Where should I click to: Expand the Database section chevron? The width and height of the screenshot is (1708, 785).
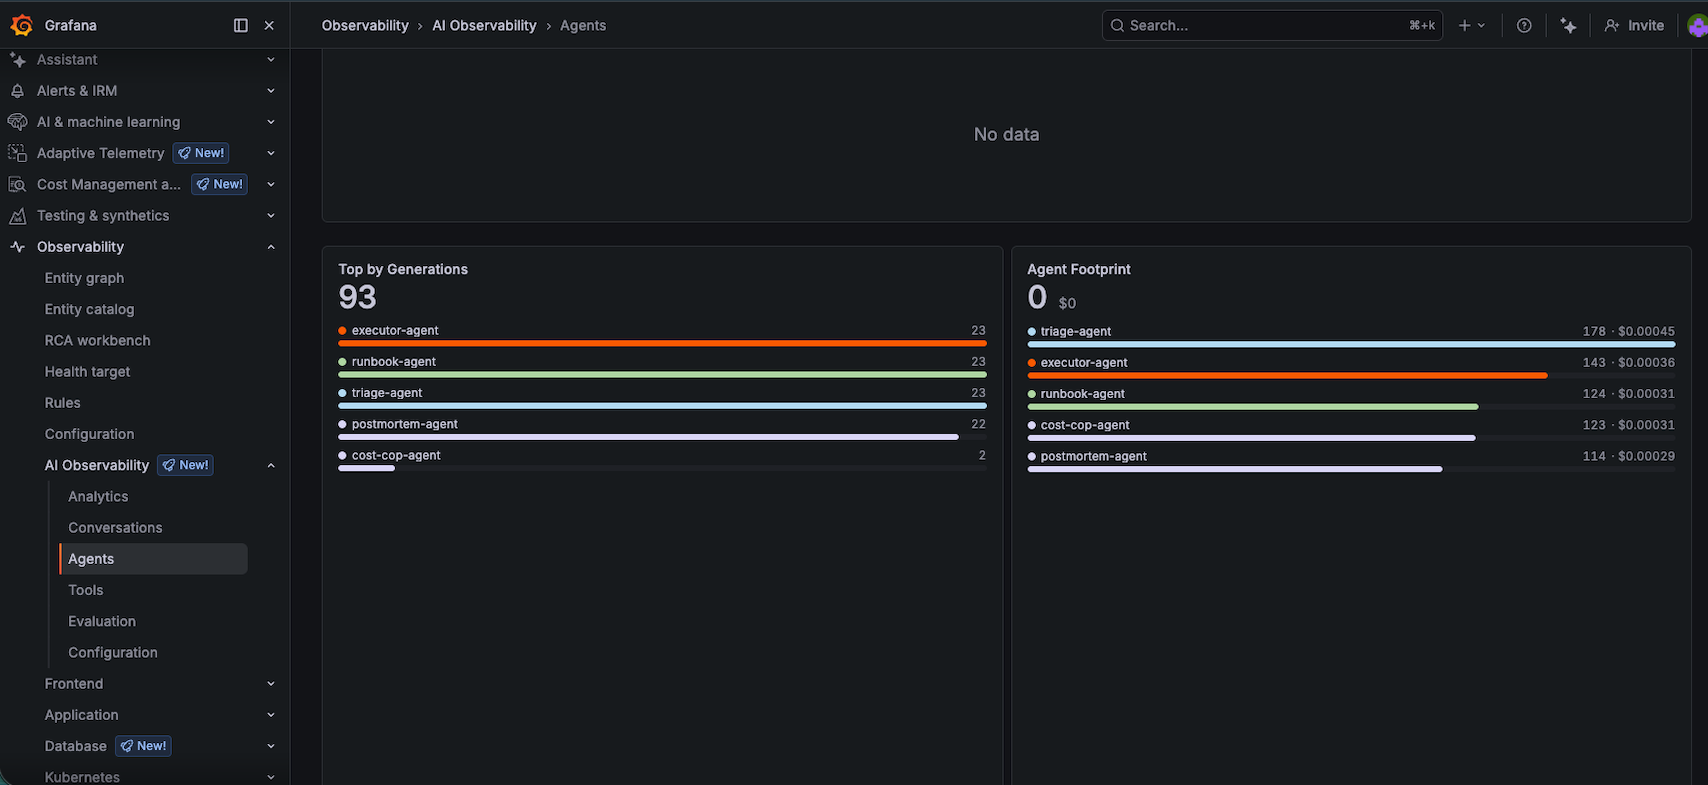pos(271,746)
